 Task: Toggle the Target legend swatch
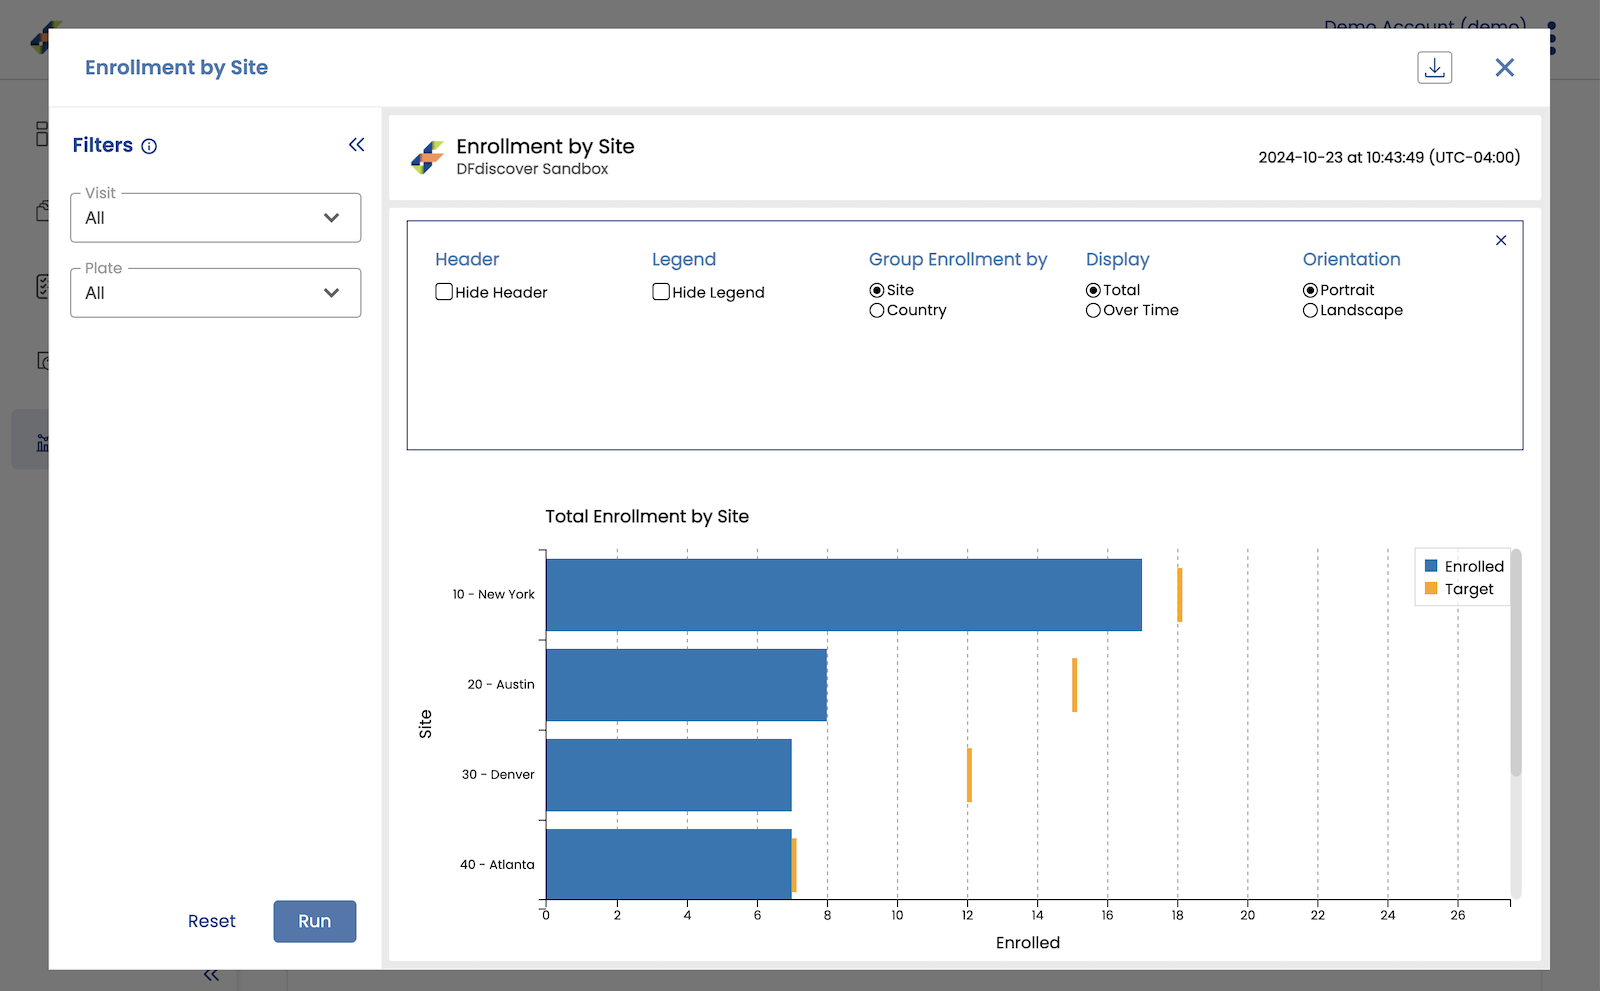(1431, 589)
